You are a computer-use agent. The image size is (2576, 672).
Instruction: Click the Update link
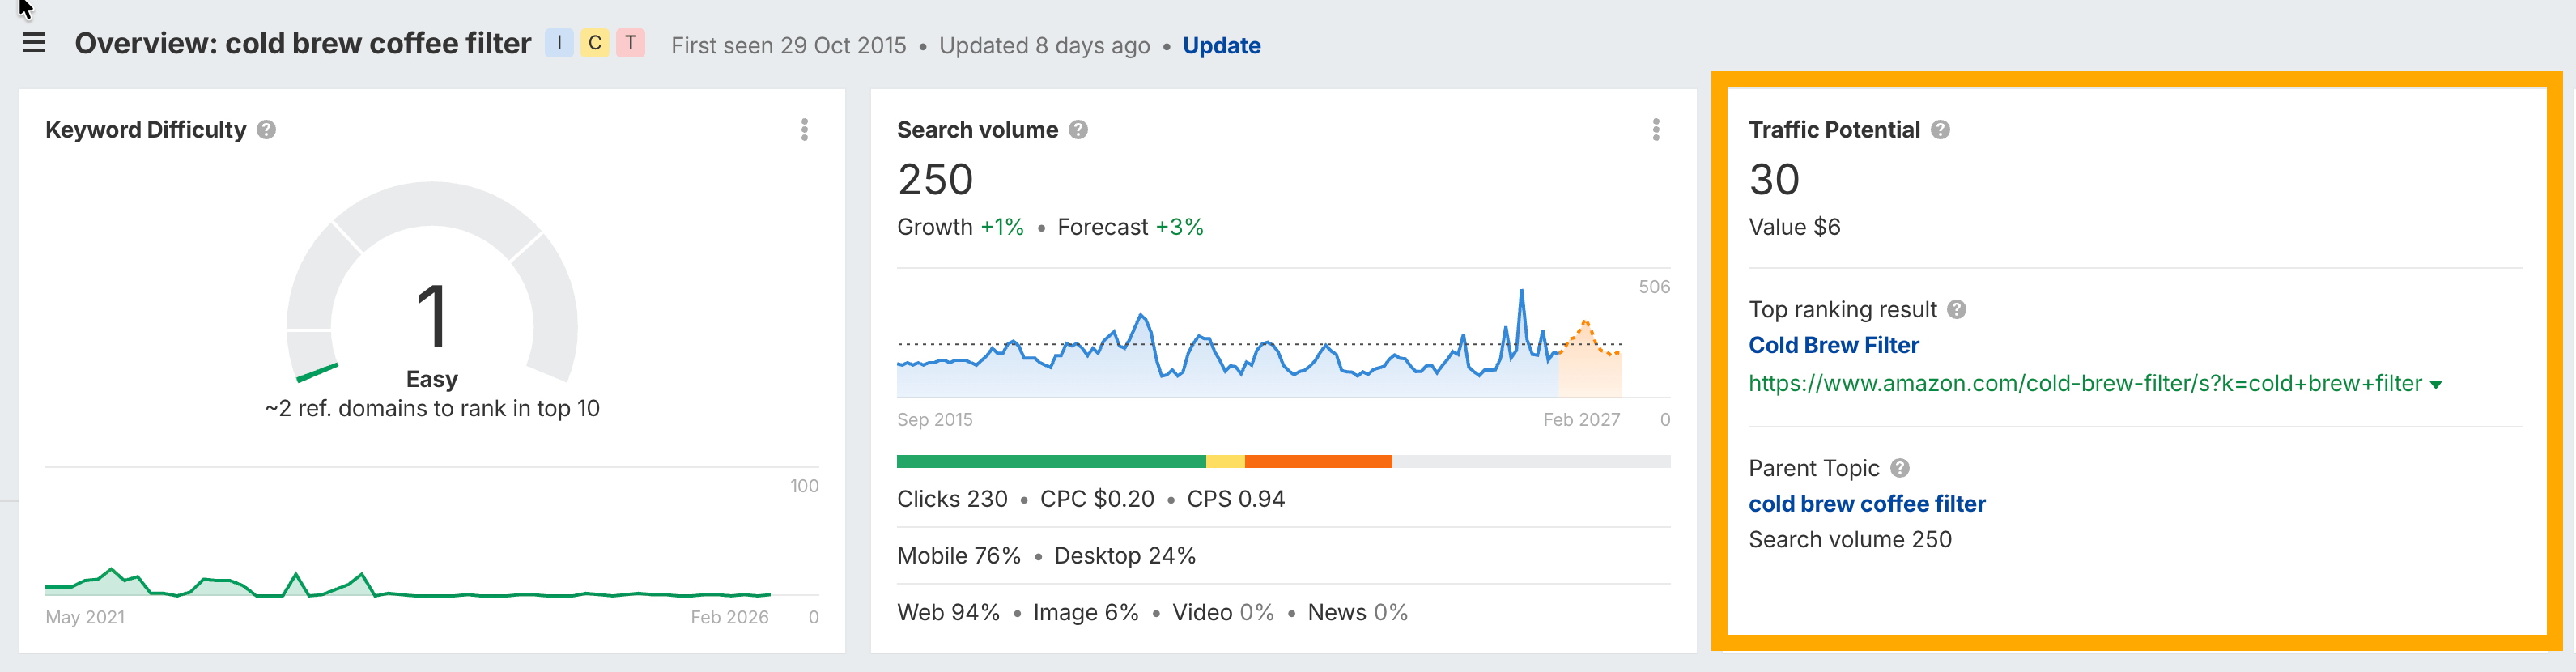coord(1221,46)
